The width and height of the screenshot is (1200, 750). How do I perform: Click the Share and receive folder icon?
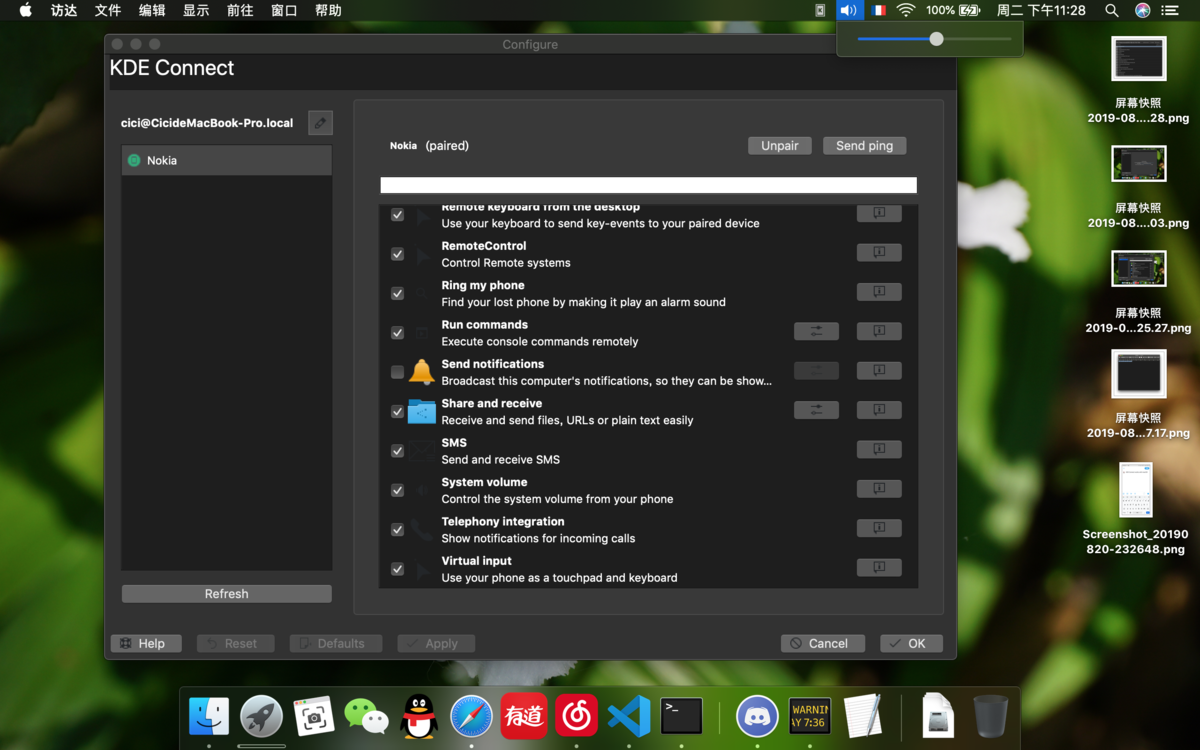click(422, 411)
